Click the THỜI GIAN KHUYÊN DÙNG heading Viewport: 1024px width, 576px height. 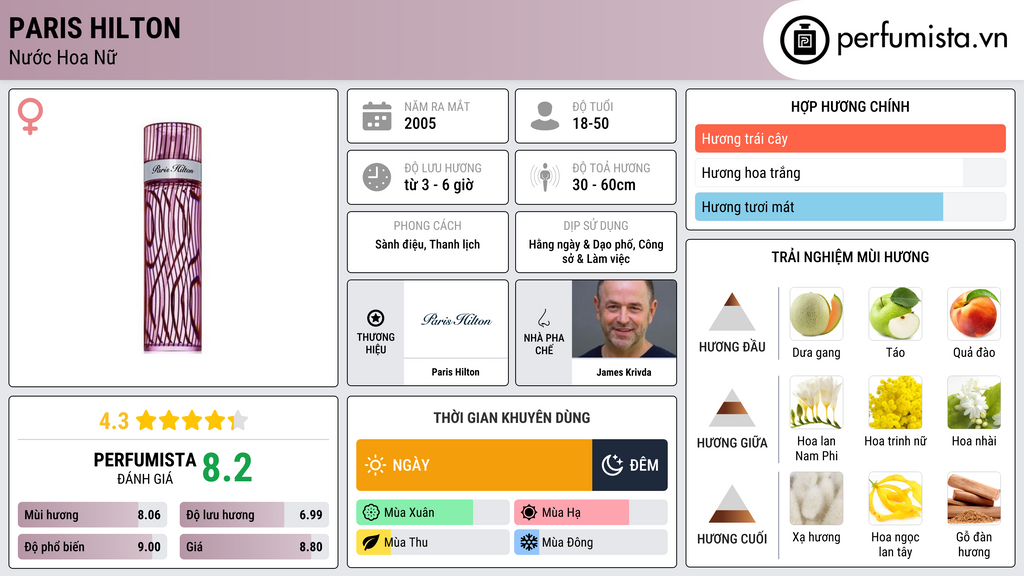pyautogui.click(x=512, y=418)
